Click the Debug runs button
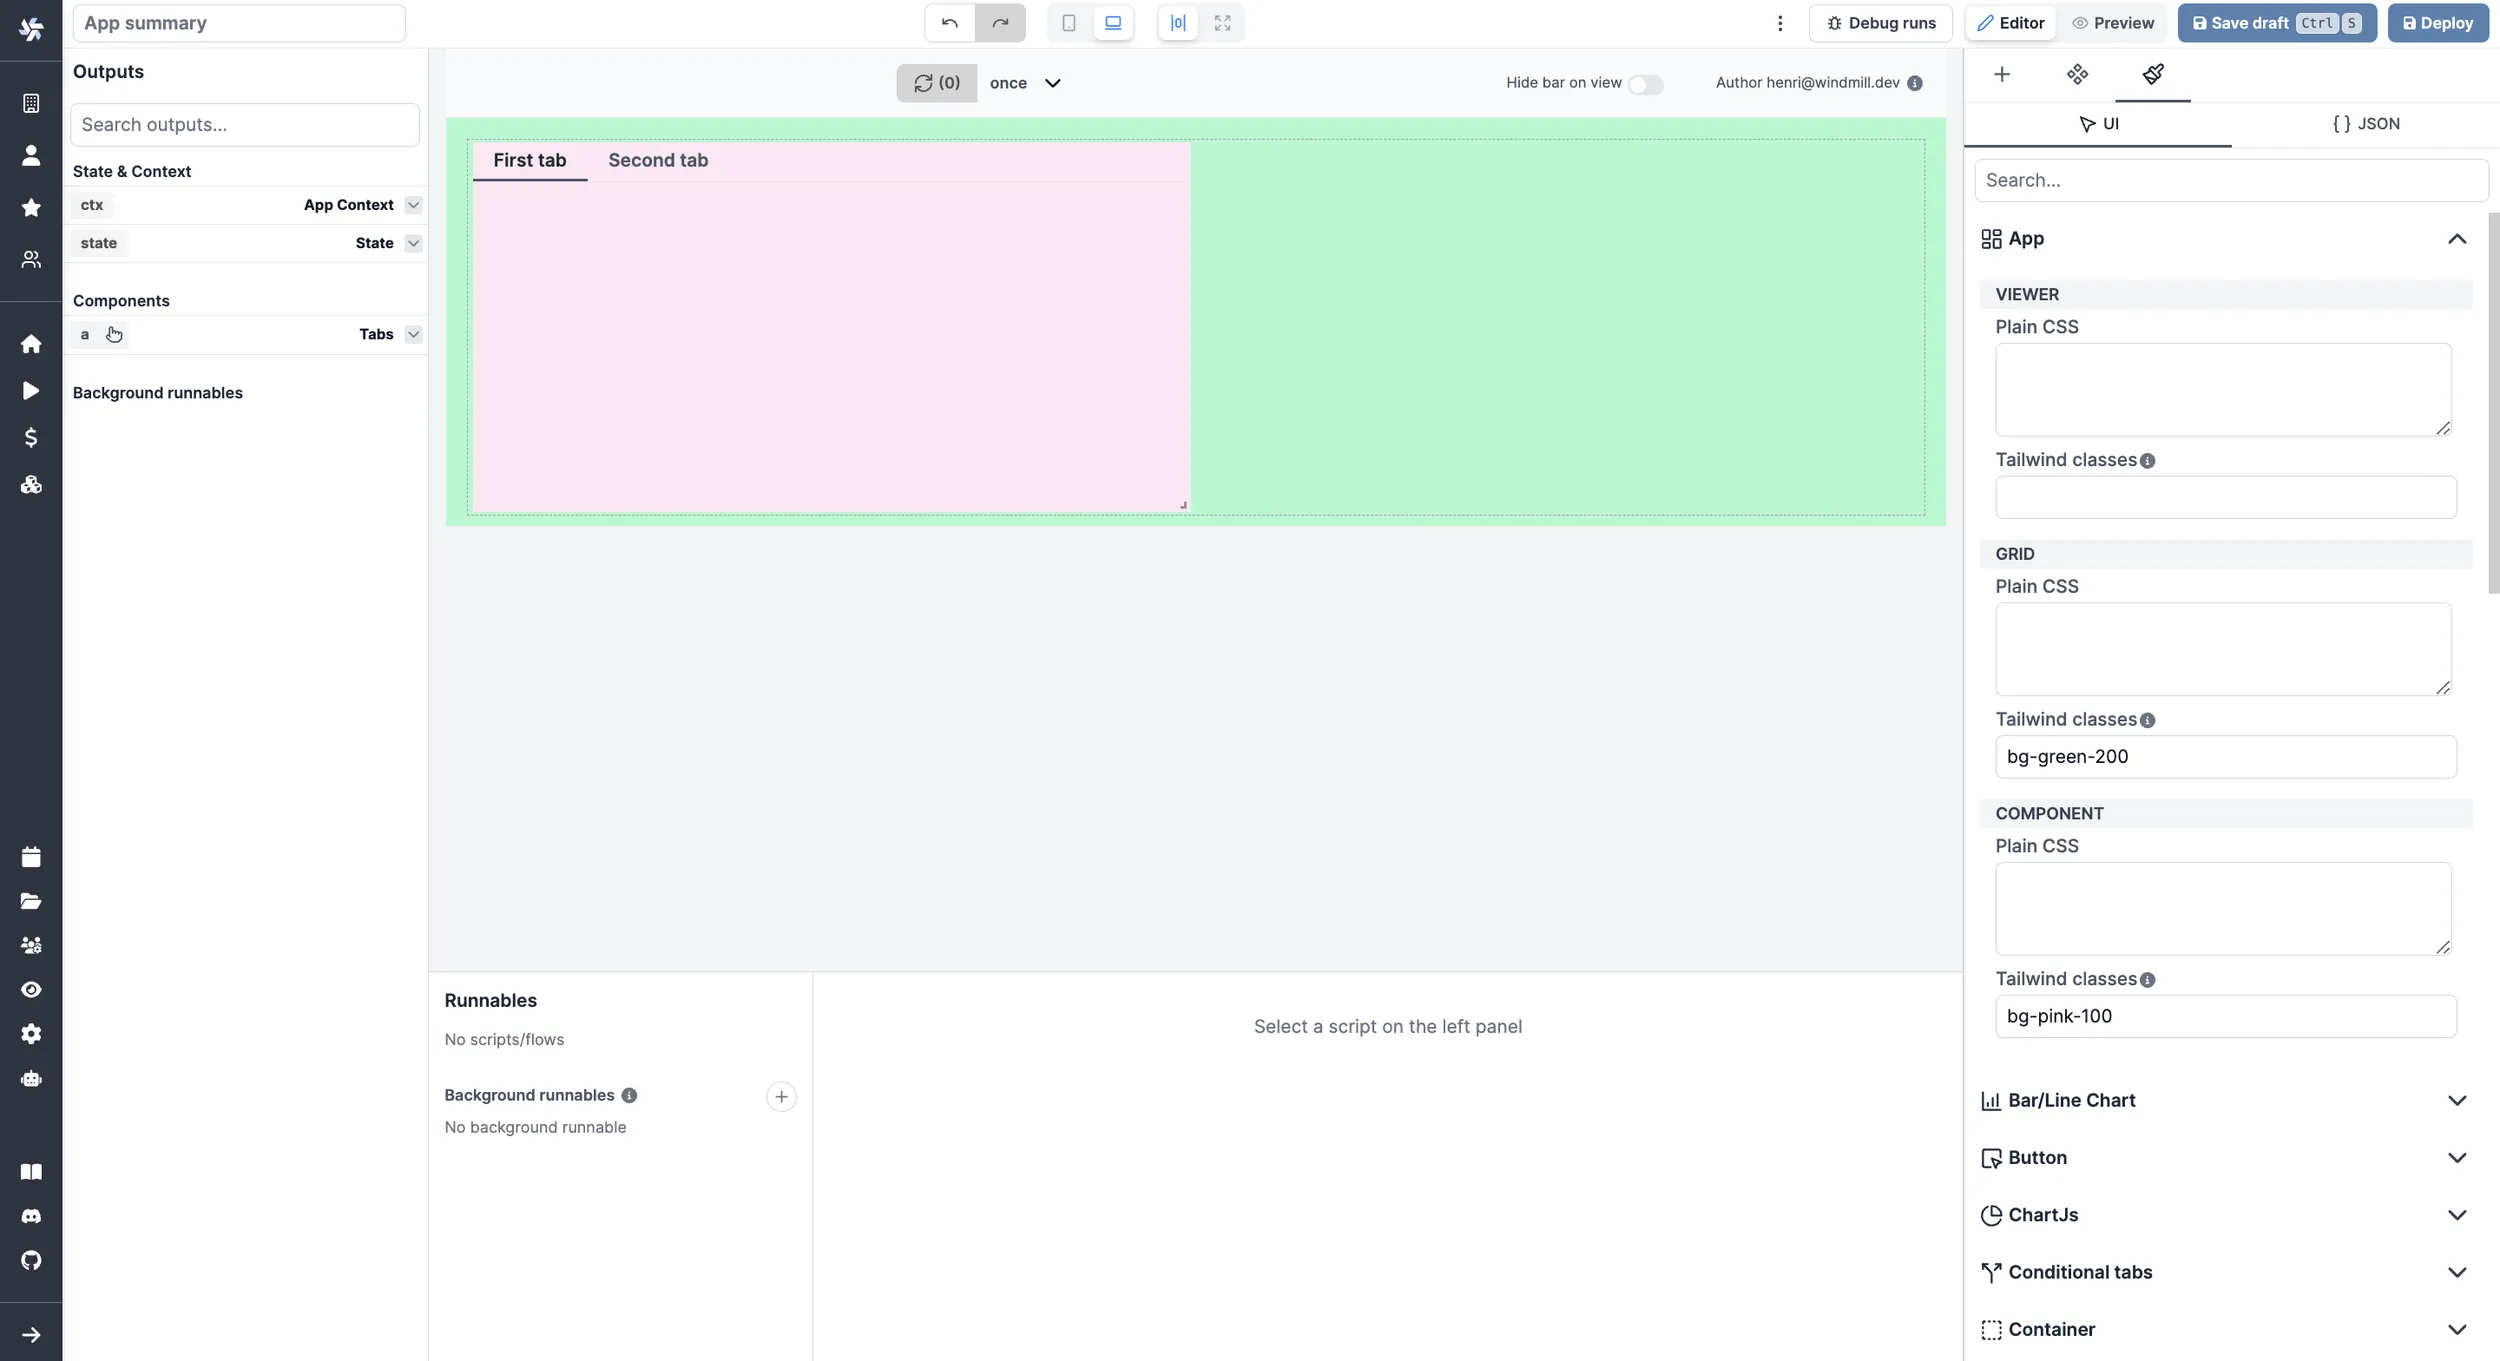Screen dimensions: 2500x1361 pos(1881,22)
